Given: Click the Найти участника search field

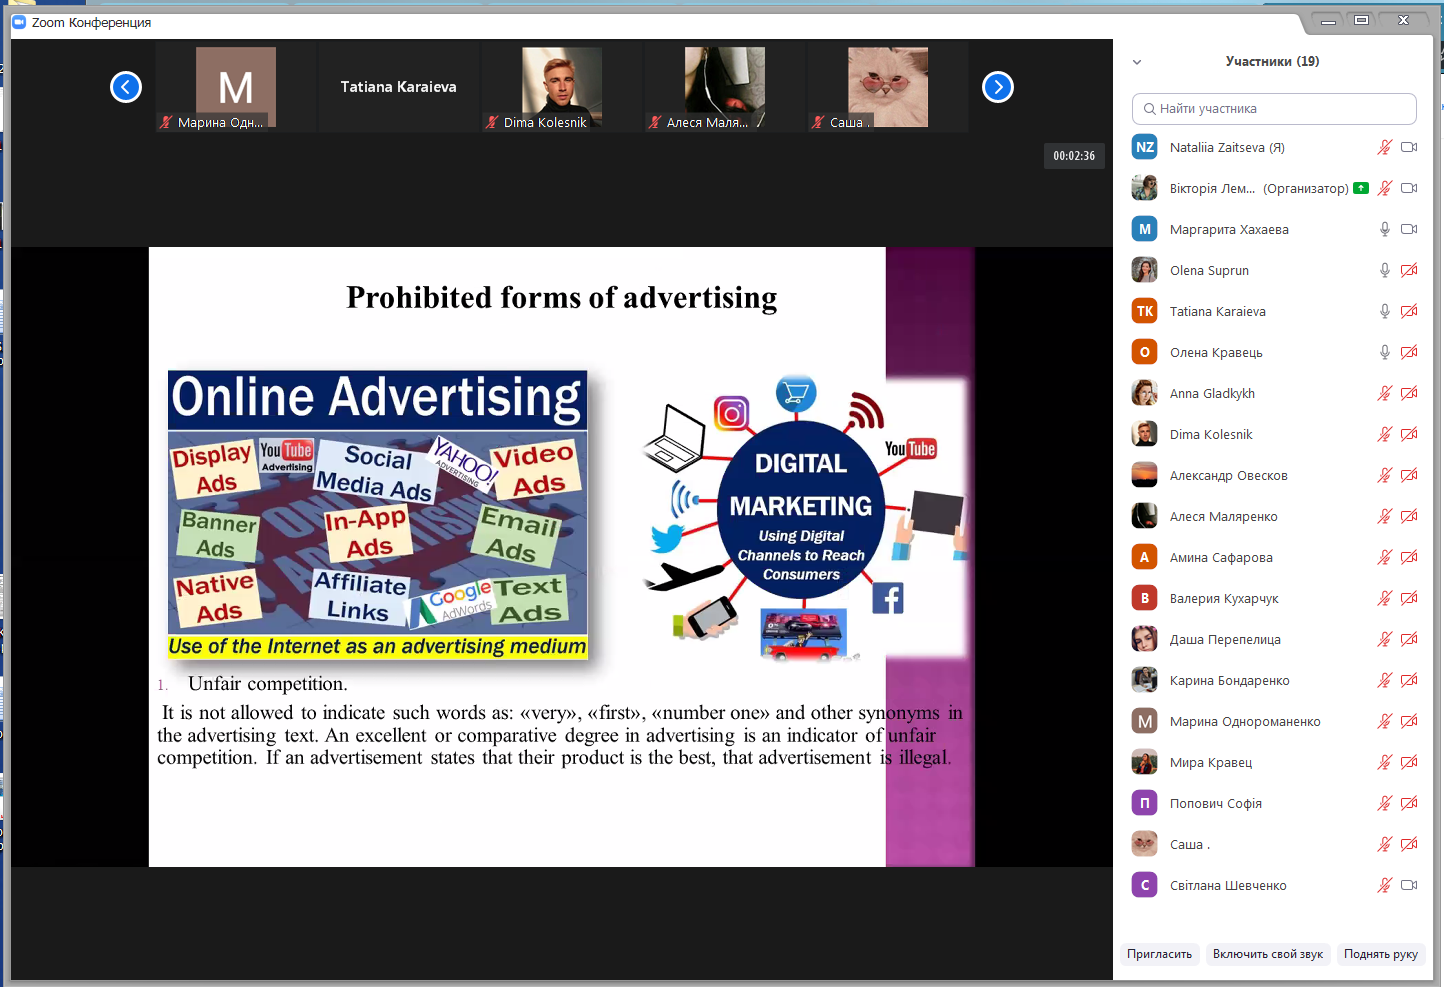Looking at the screenshot, I should [1274, 109].
